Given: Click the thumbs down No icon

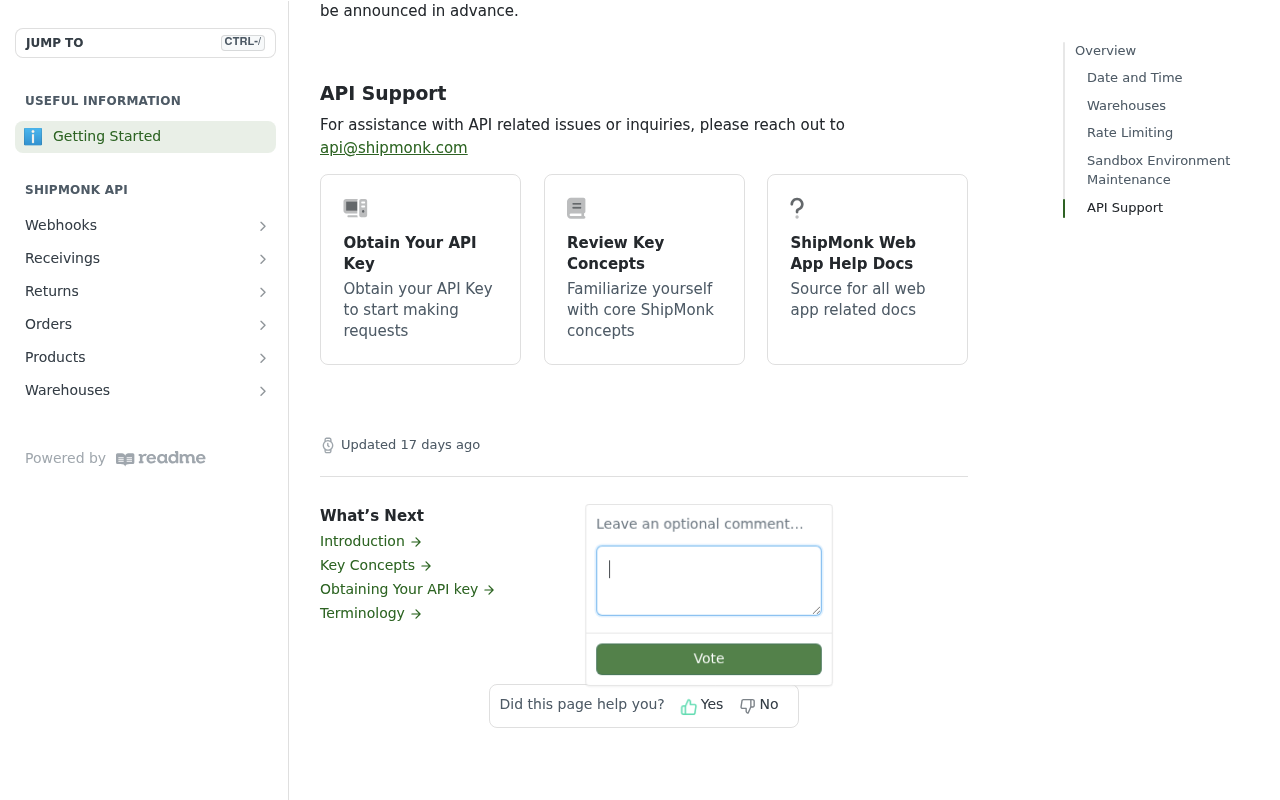Looking at the screenshot, I should point(747,706).
